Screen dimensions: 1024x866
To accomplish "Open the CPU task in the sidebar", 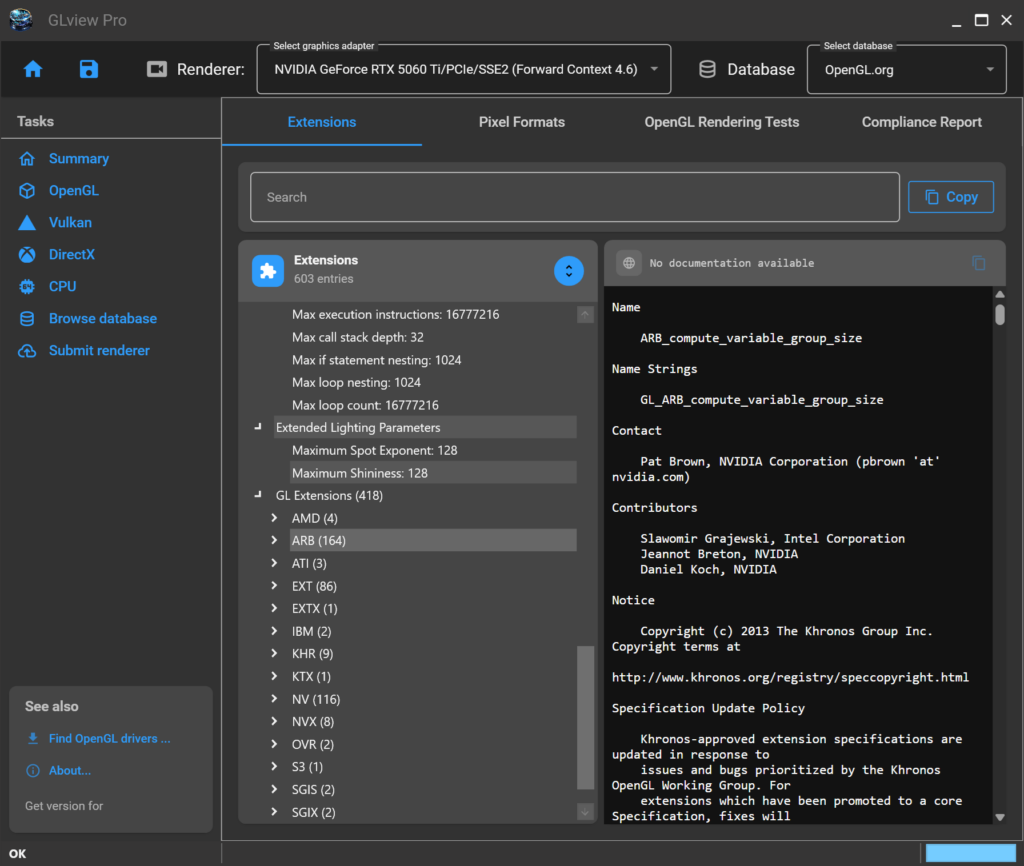I will tap(62, 286).
